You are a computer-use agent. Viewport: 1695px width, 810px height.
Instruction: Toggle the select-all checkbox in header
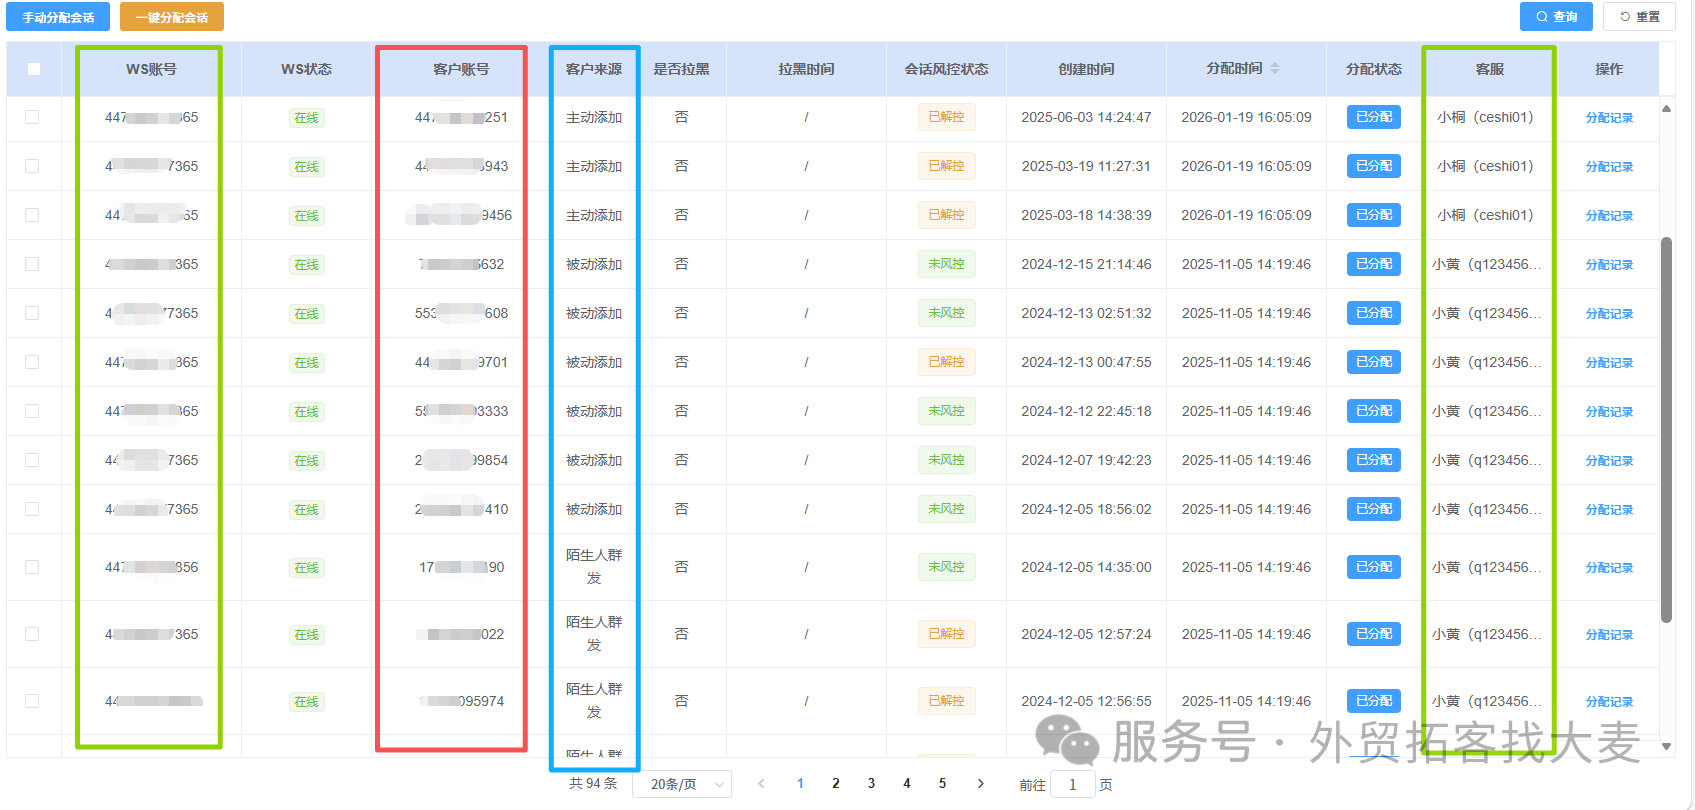coord(34,69)
